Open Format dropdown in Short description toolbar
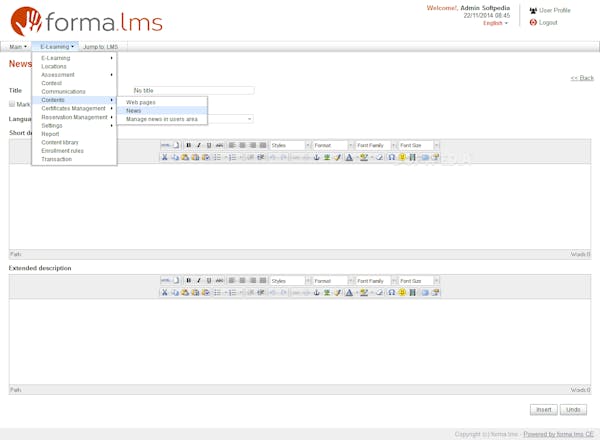Screen dimensions: 600x440 pyautogui.click(x=333, y=145)
